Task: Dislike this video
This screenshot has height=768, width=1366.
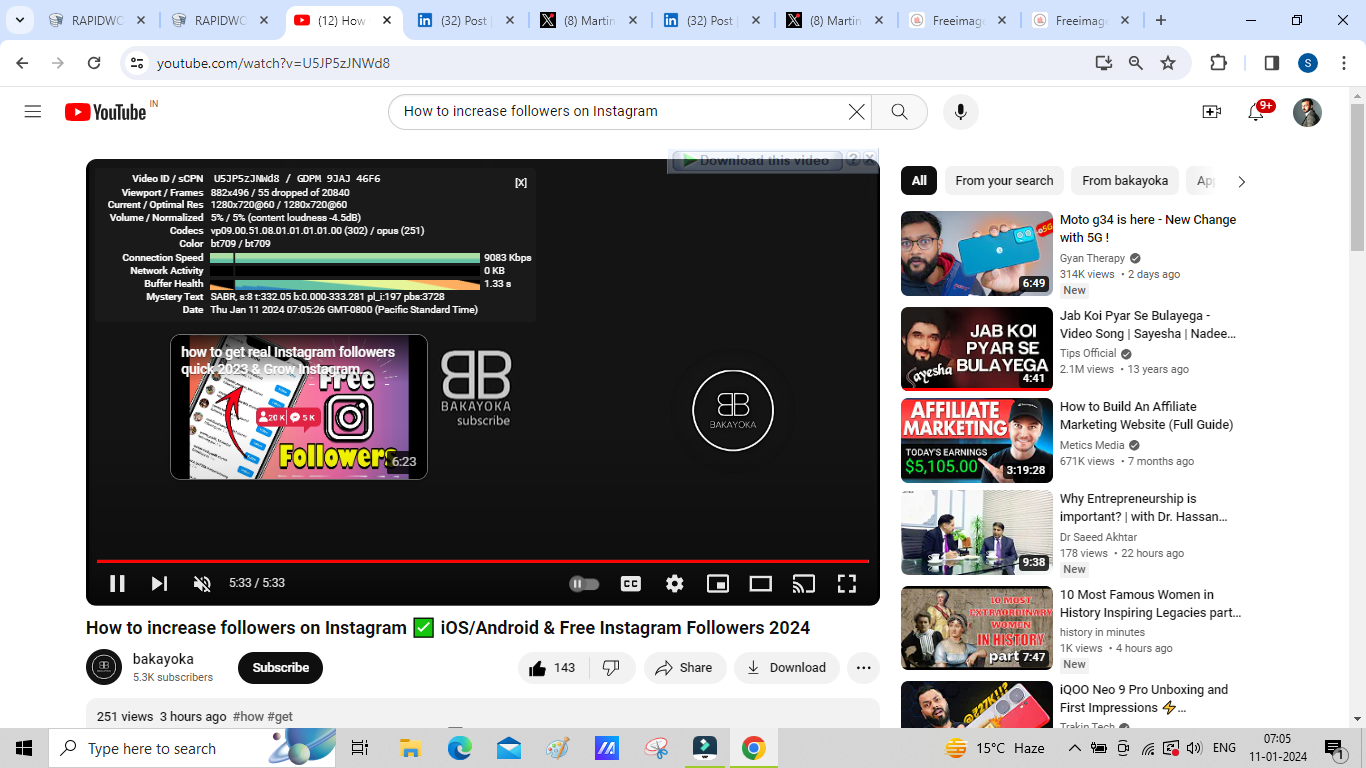Action: (612, 668)
